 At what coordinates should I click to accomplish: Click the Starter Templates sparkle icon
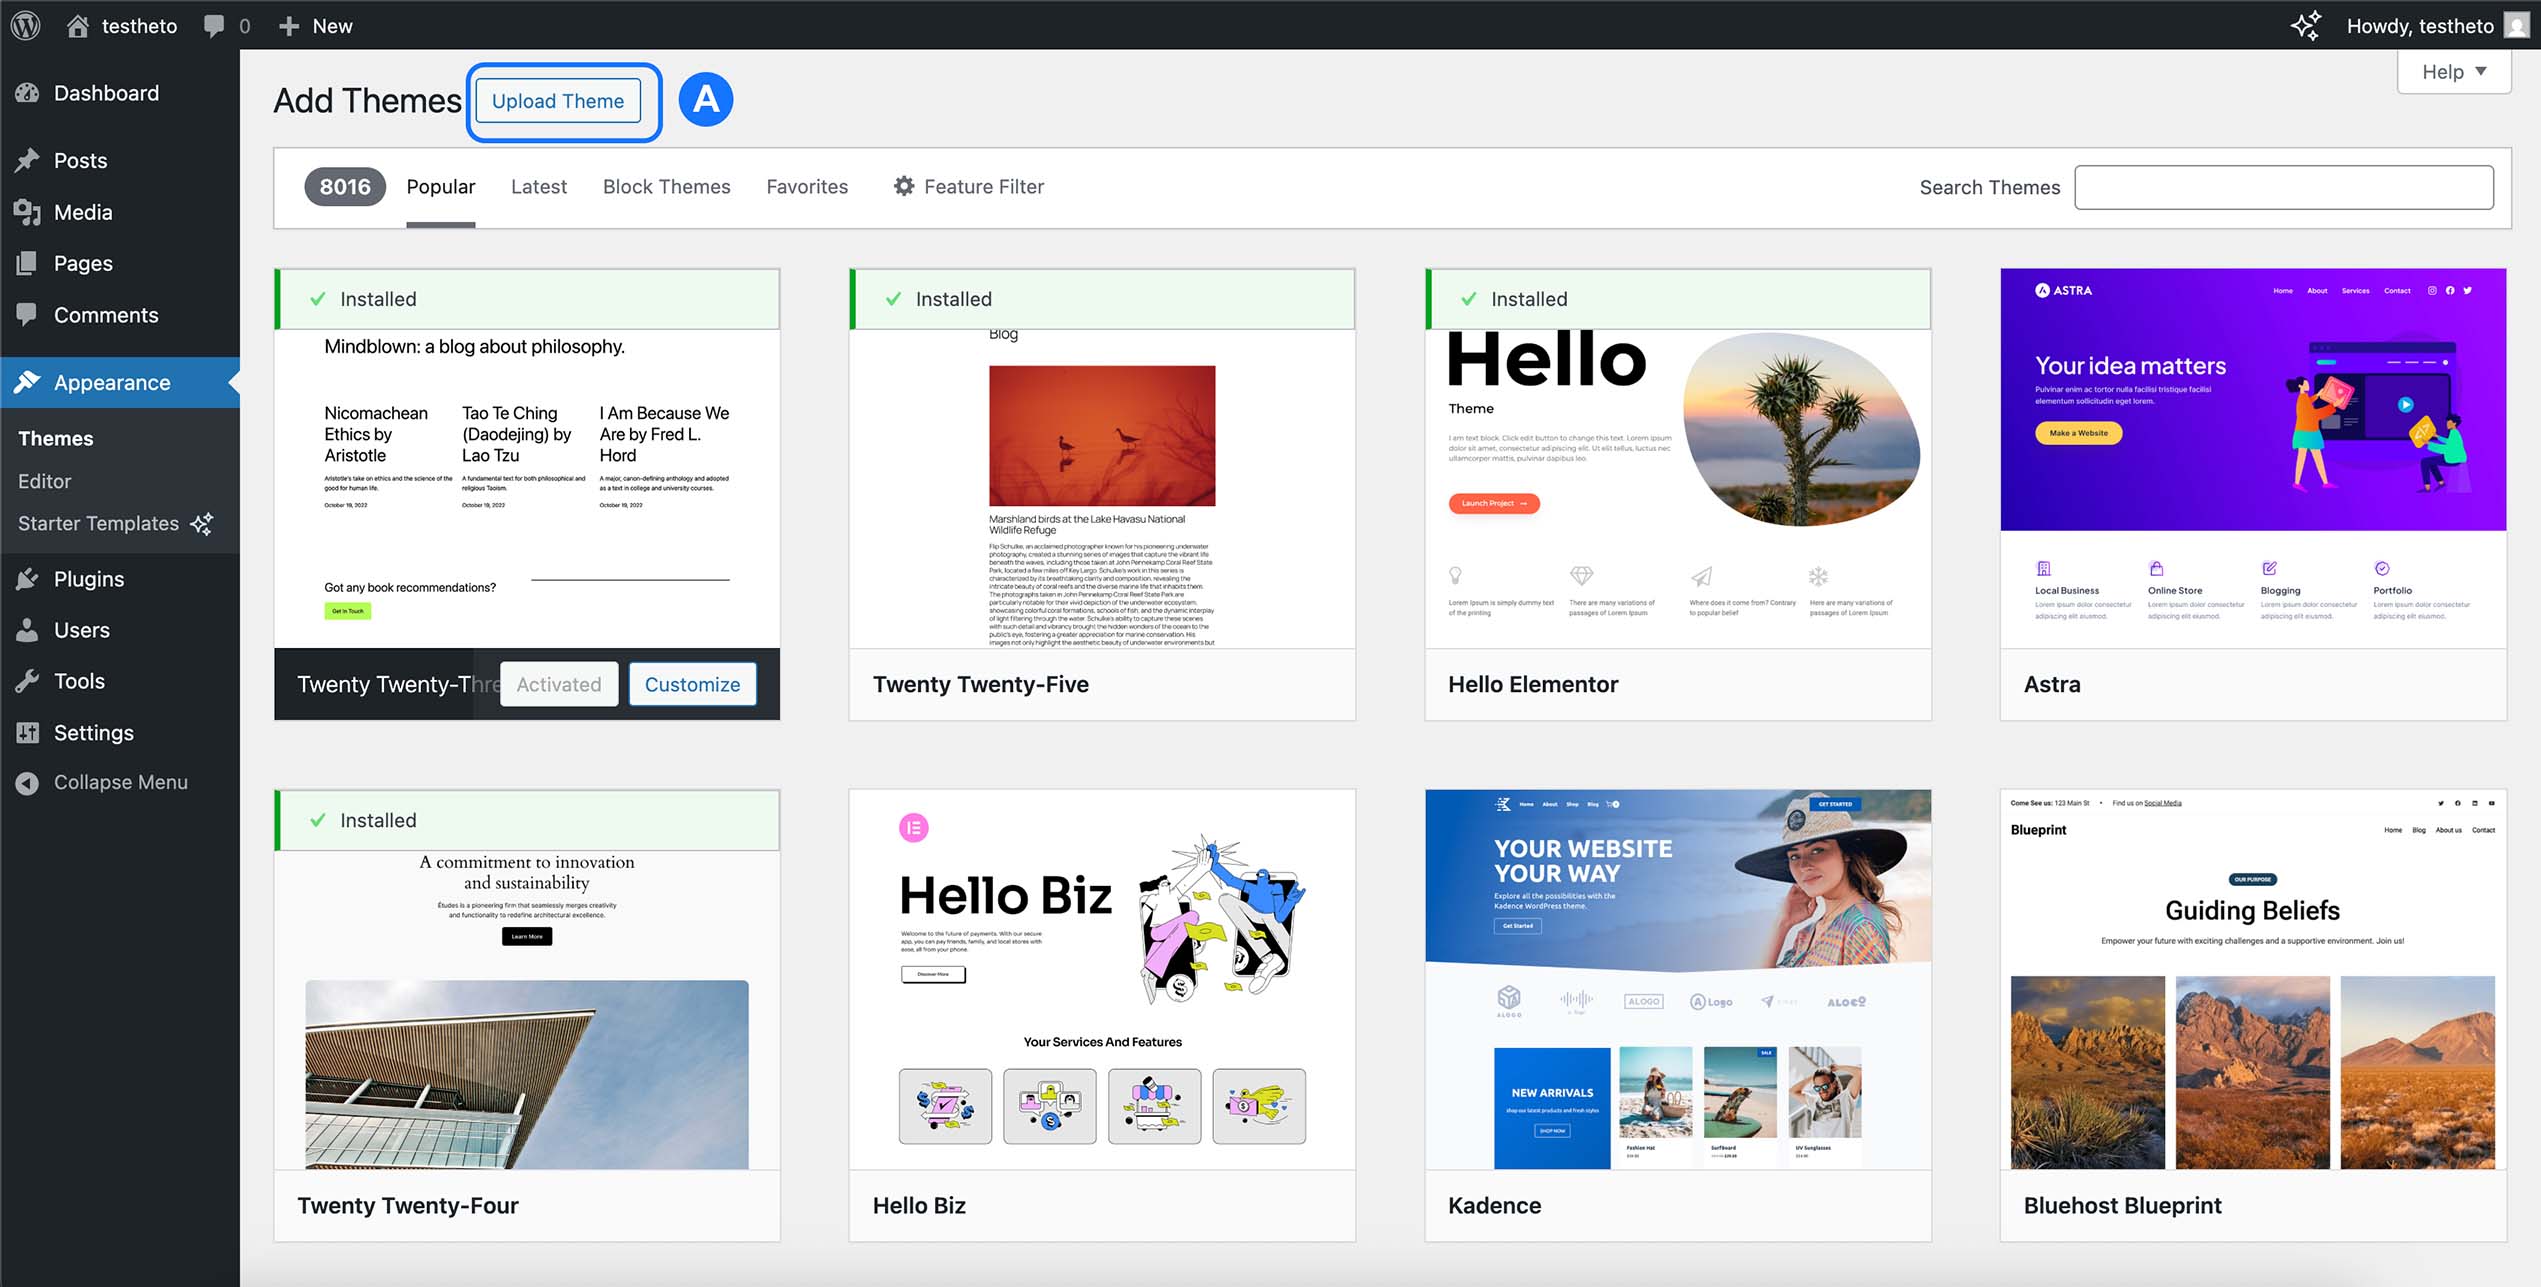coord(202,523)
